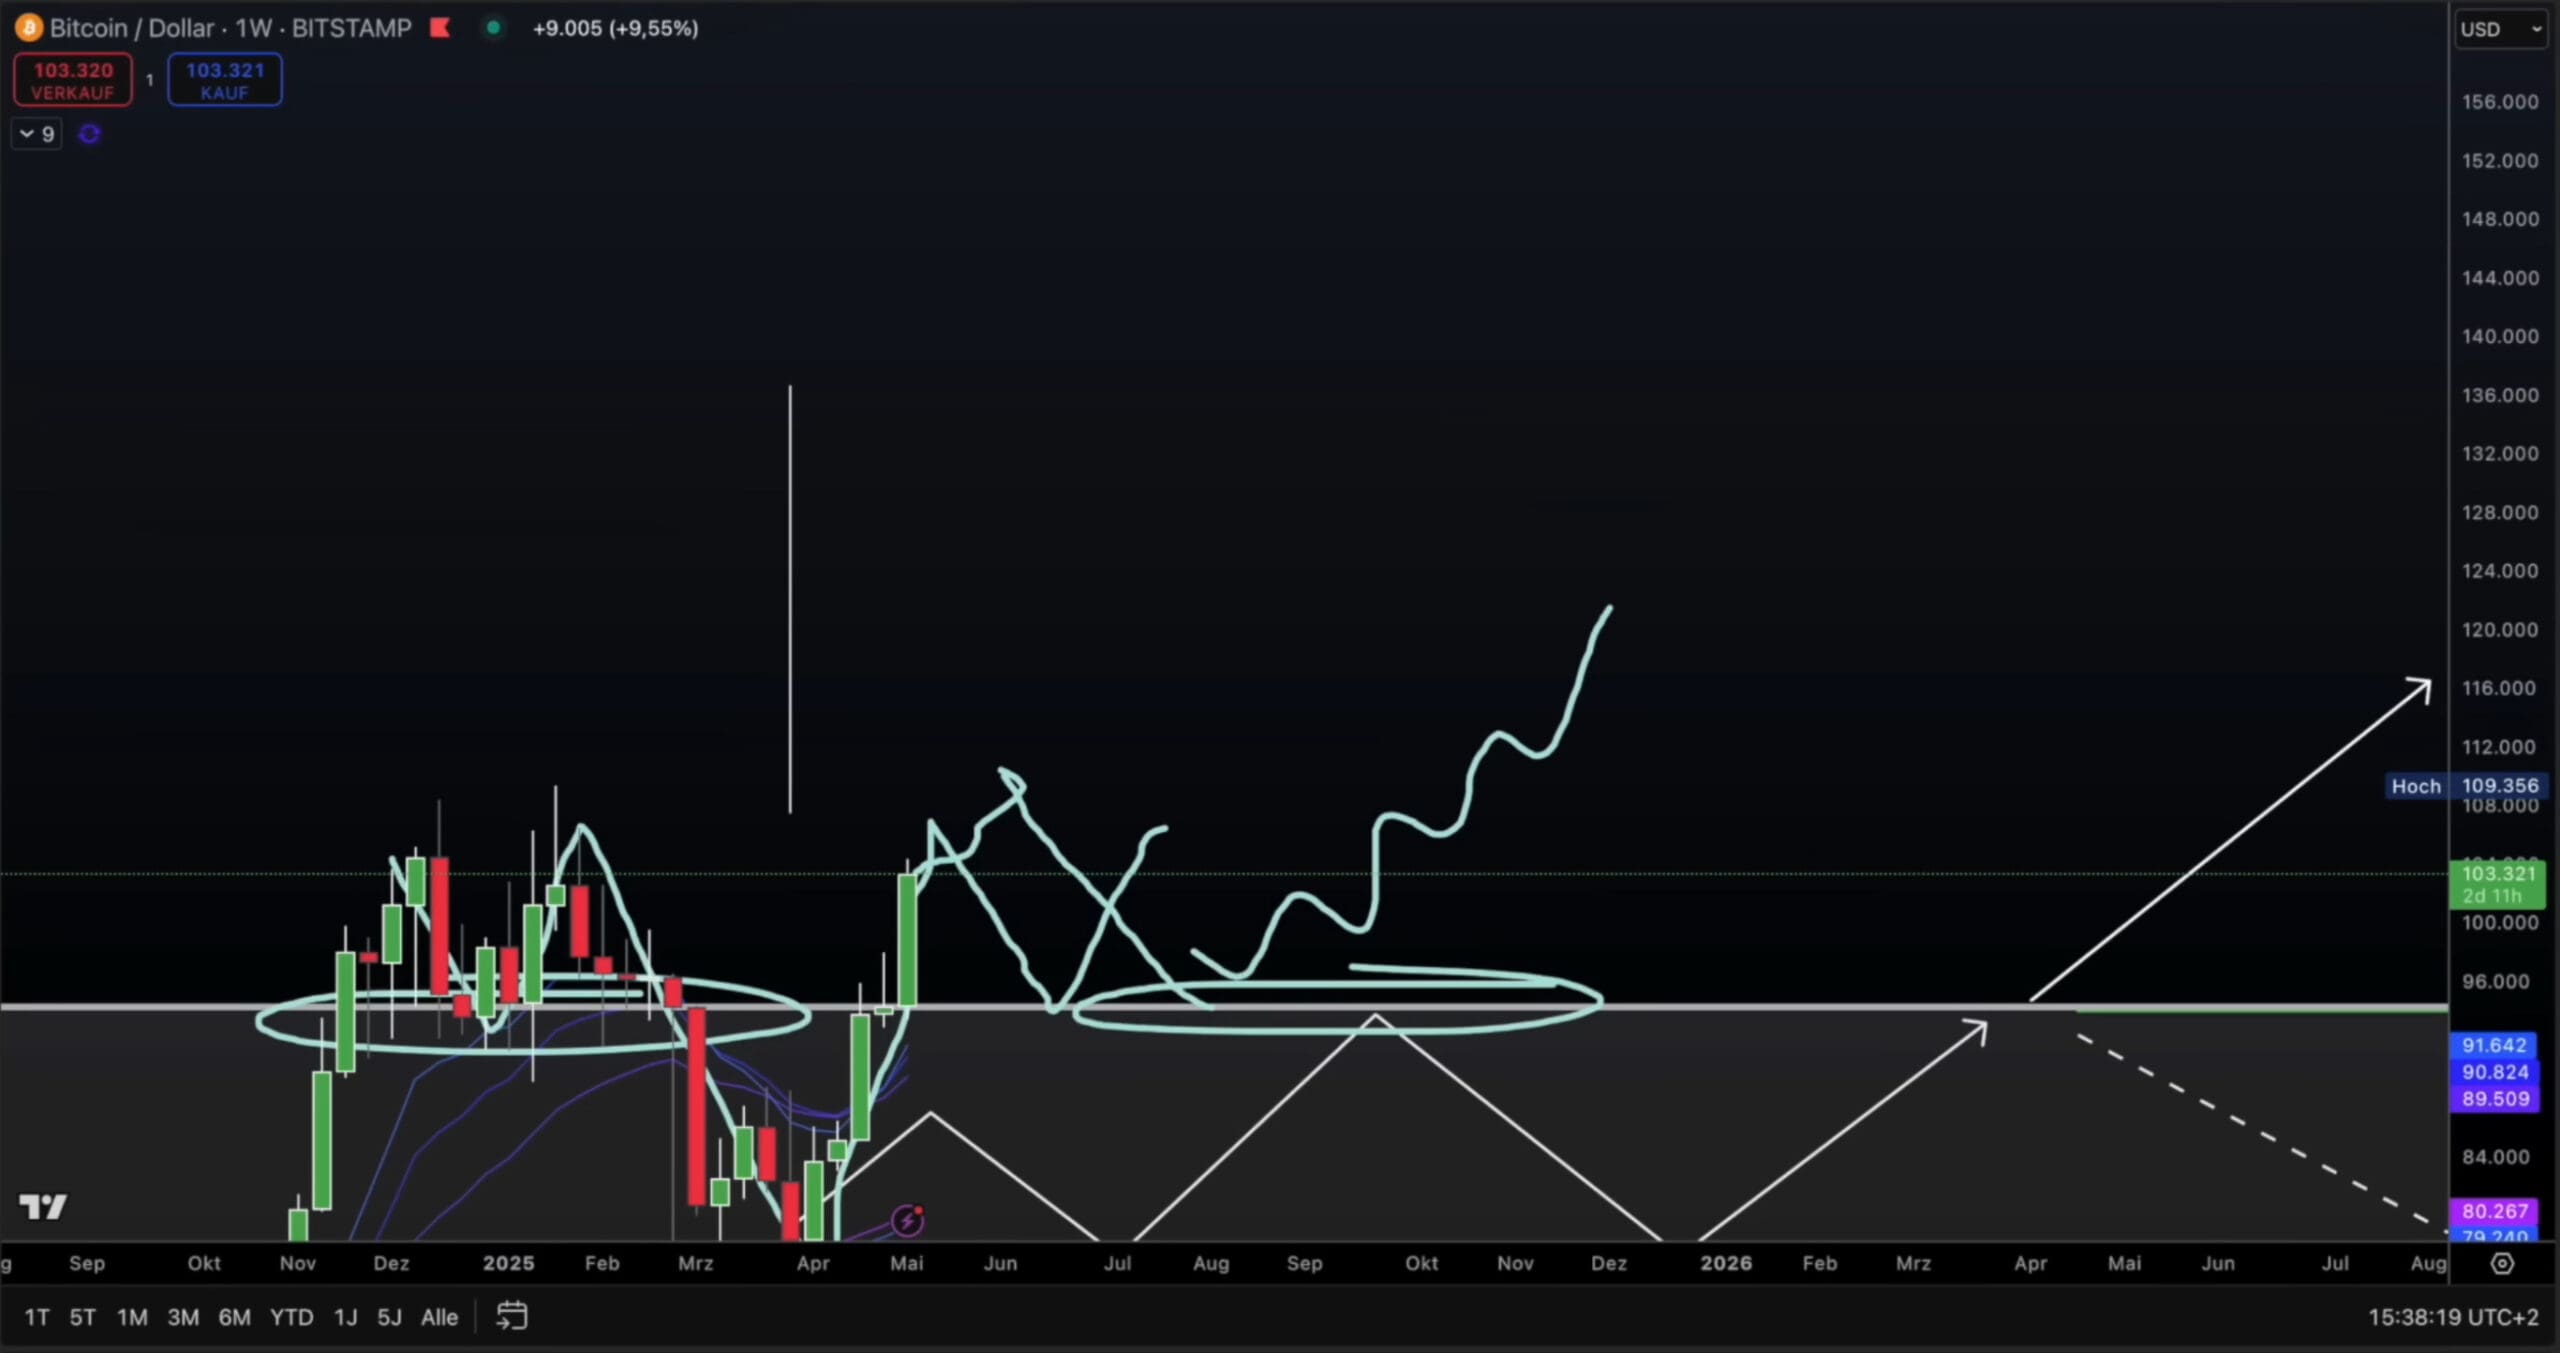Click the green 103.321 current price label

coord(2499,884)
